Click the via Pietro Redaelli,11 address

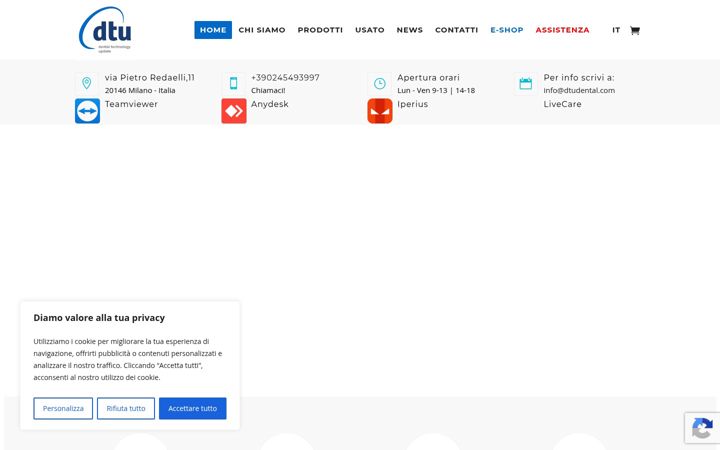pos(150,78)
